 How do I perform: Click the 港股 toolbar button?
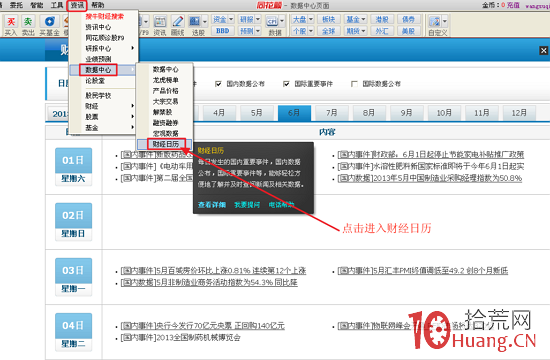(382, 19)
